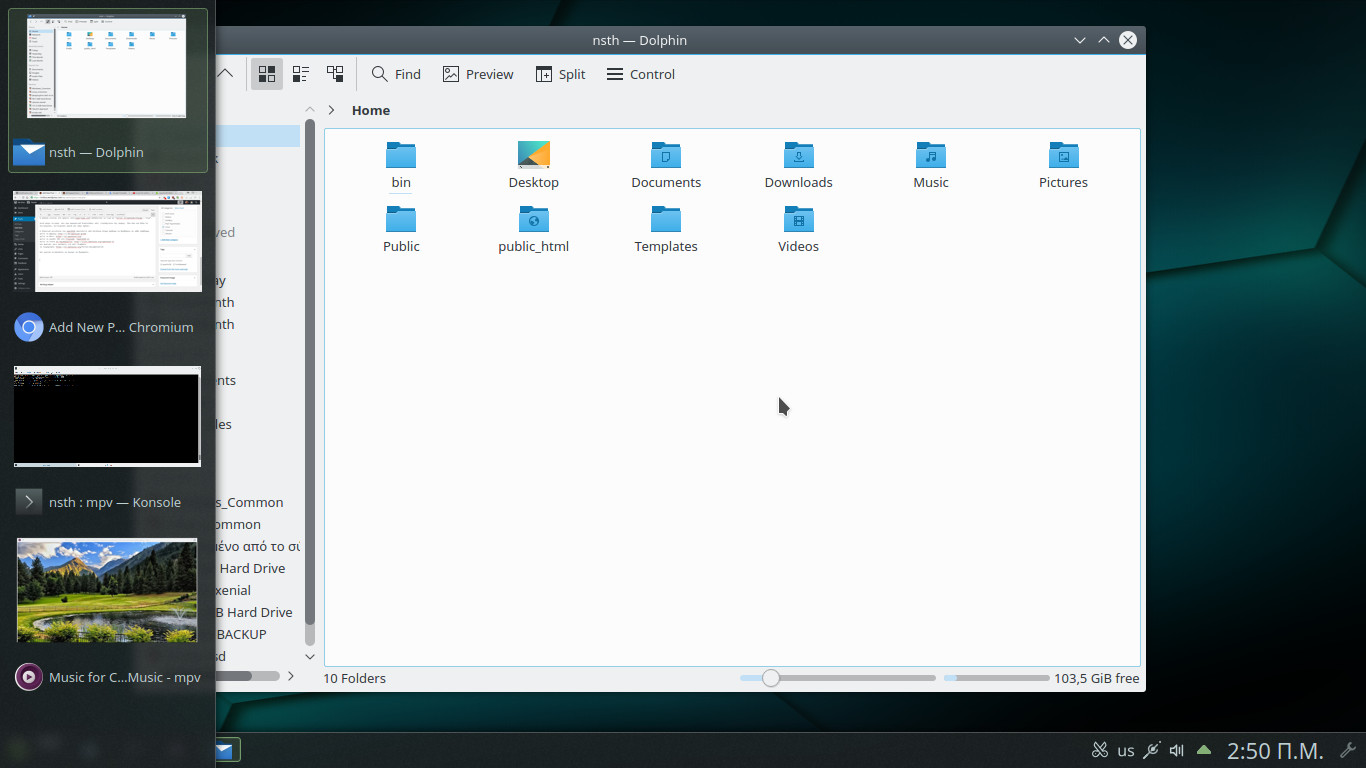Toggle the Split view
The height and width of the screenshot is (768, 1366).
pos(560,74)
